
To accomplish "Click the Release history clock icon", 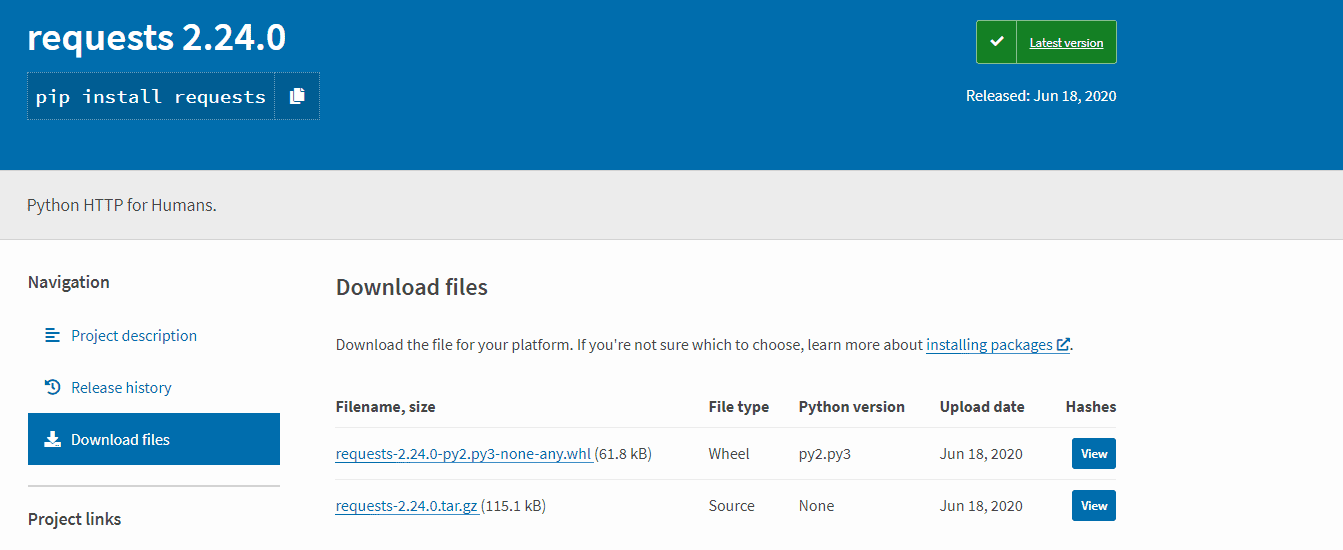I will (53, 387).
